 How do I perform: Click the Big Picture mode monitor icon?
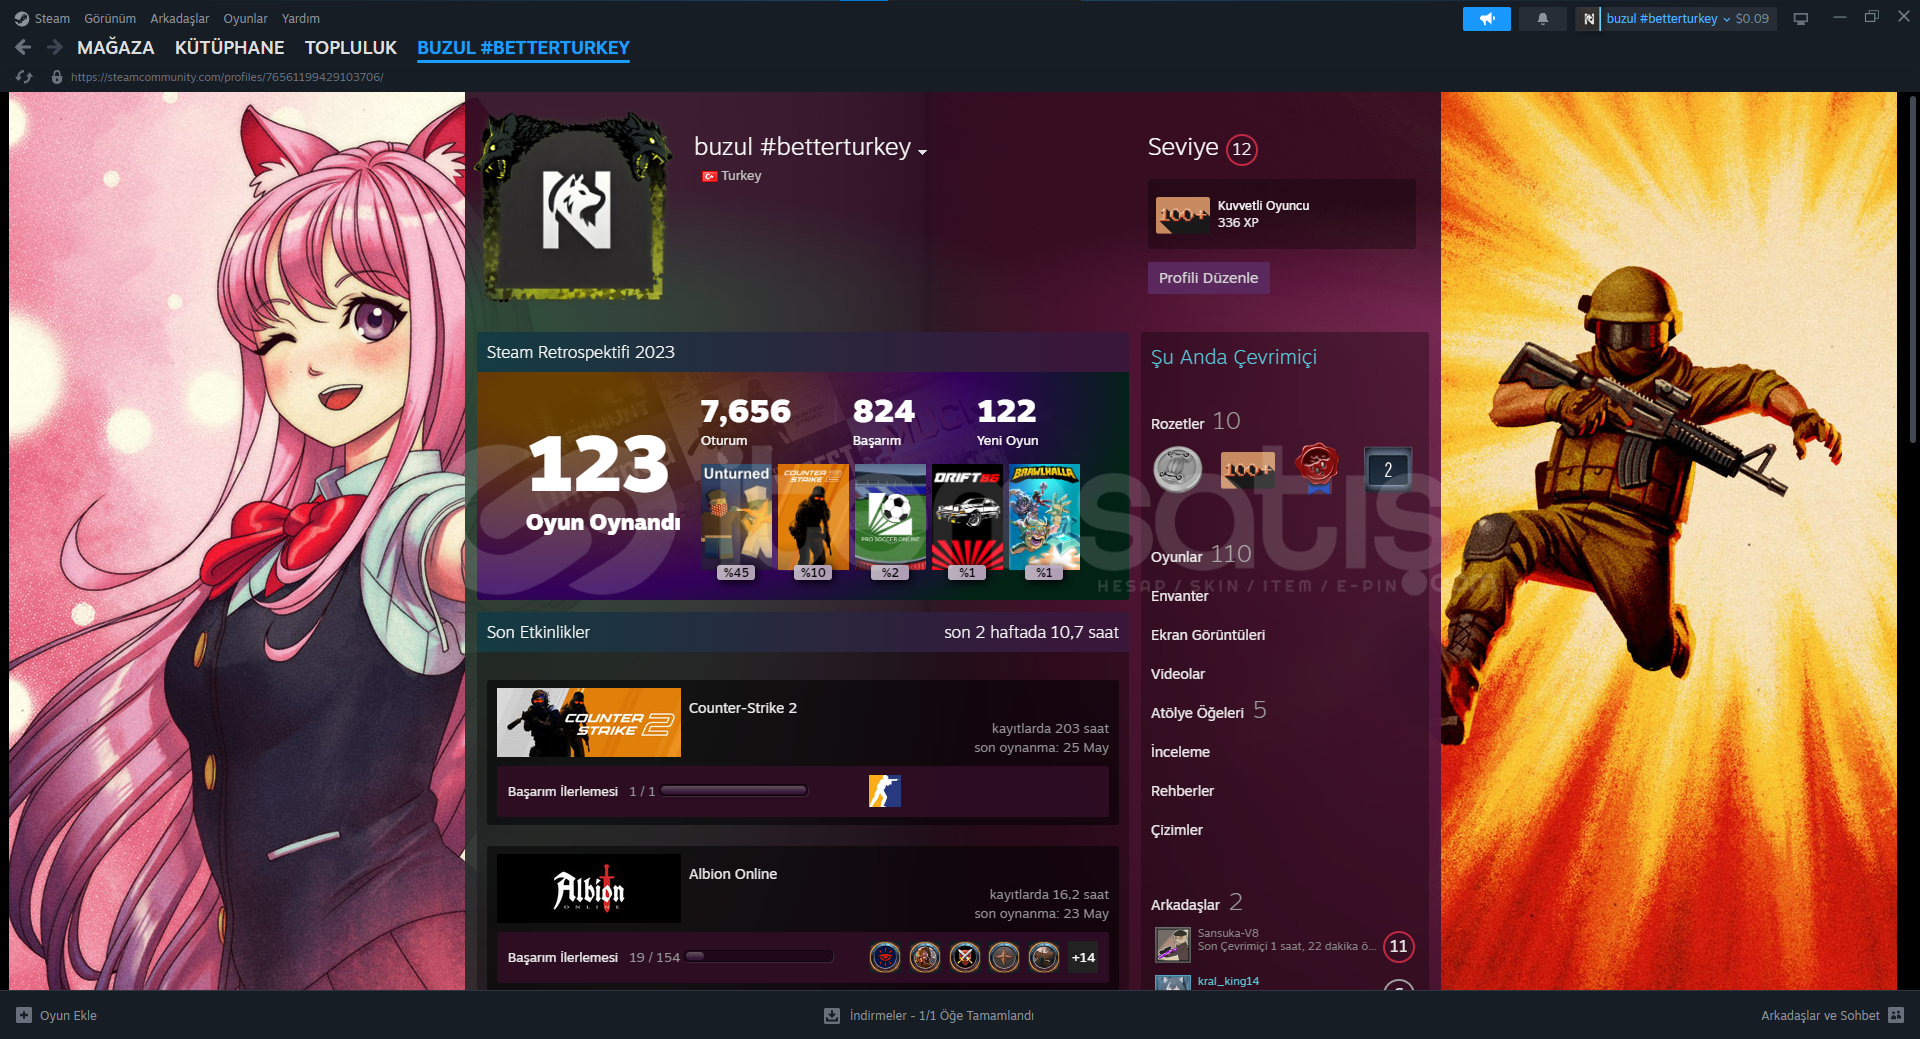(1801, 19)
